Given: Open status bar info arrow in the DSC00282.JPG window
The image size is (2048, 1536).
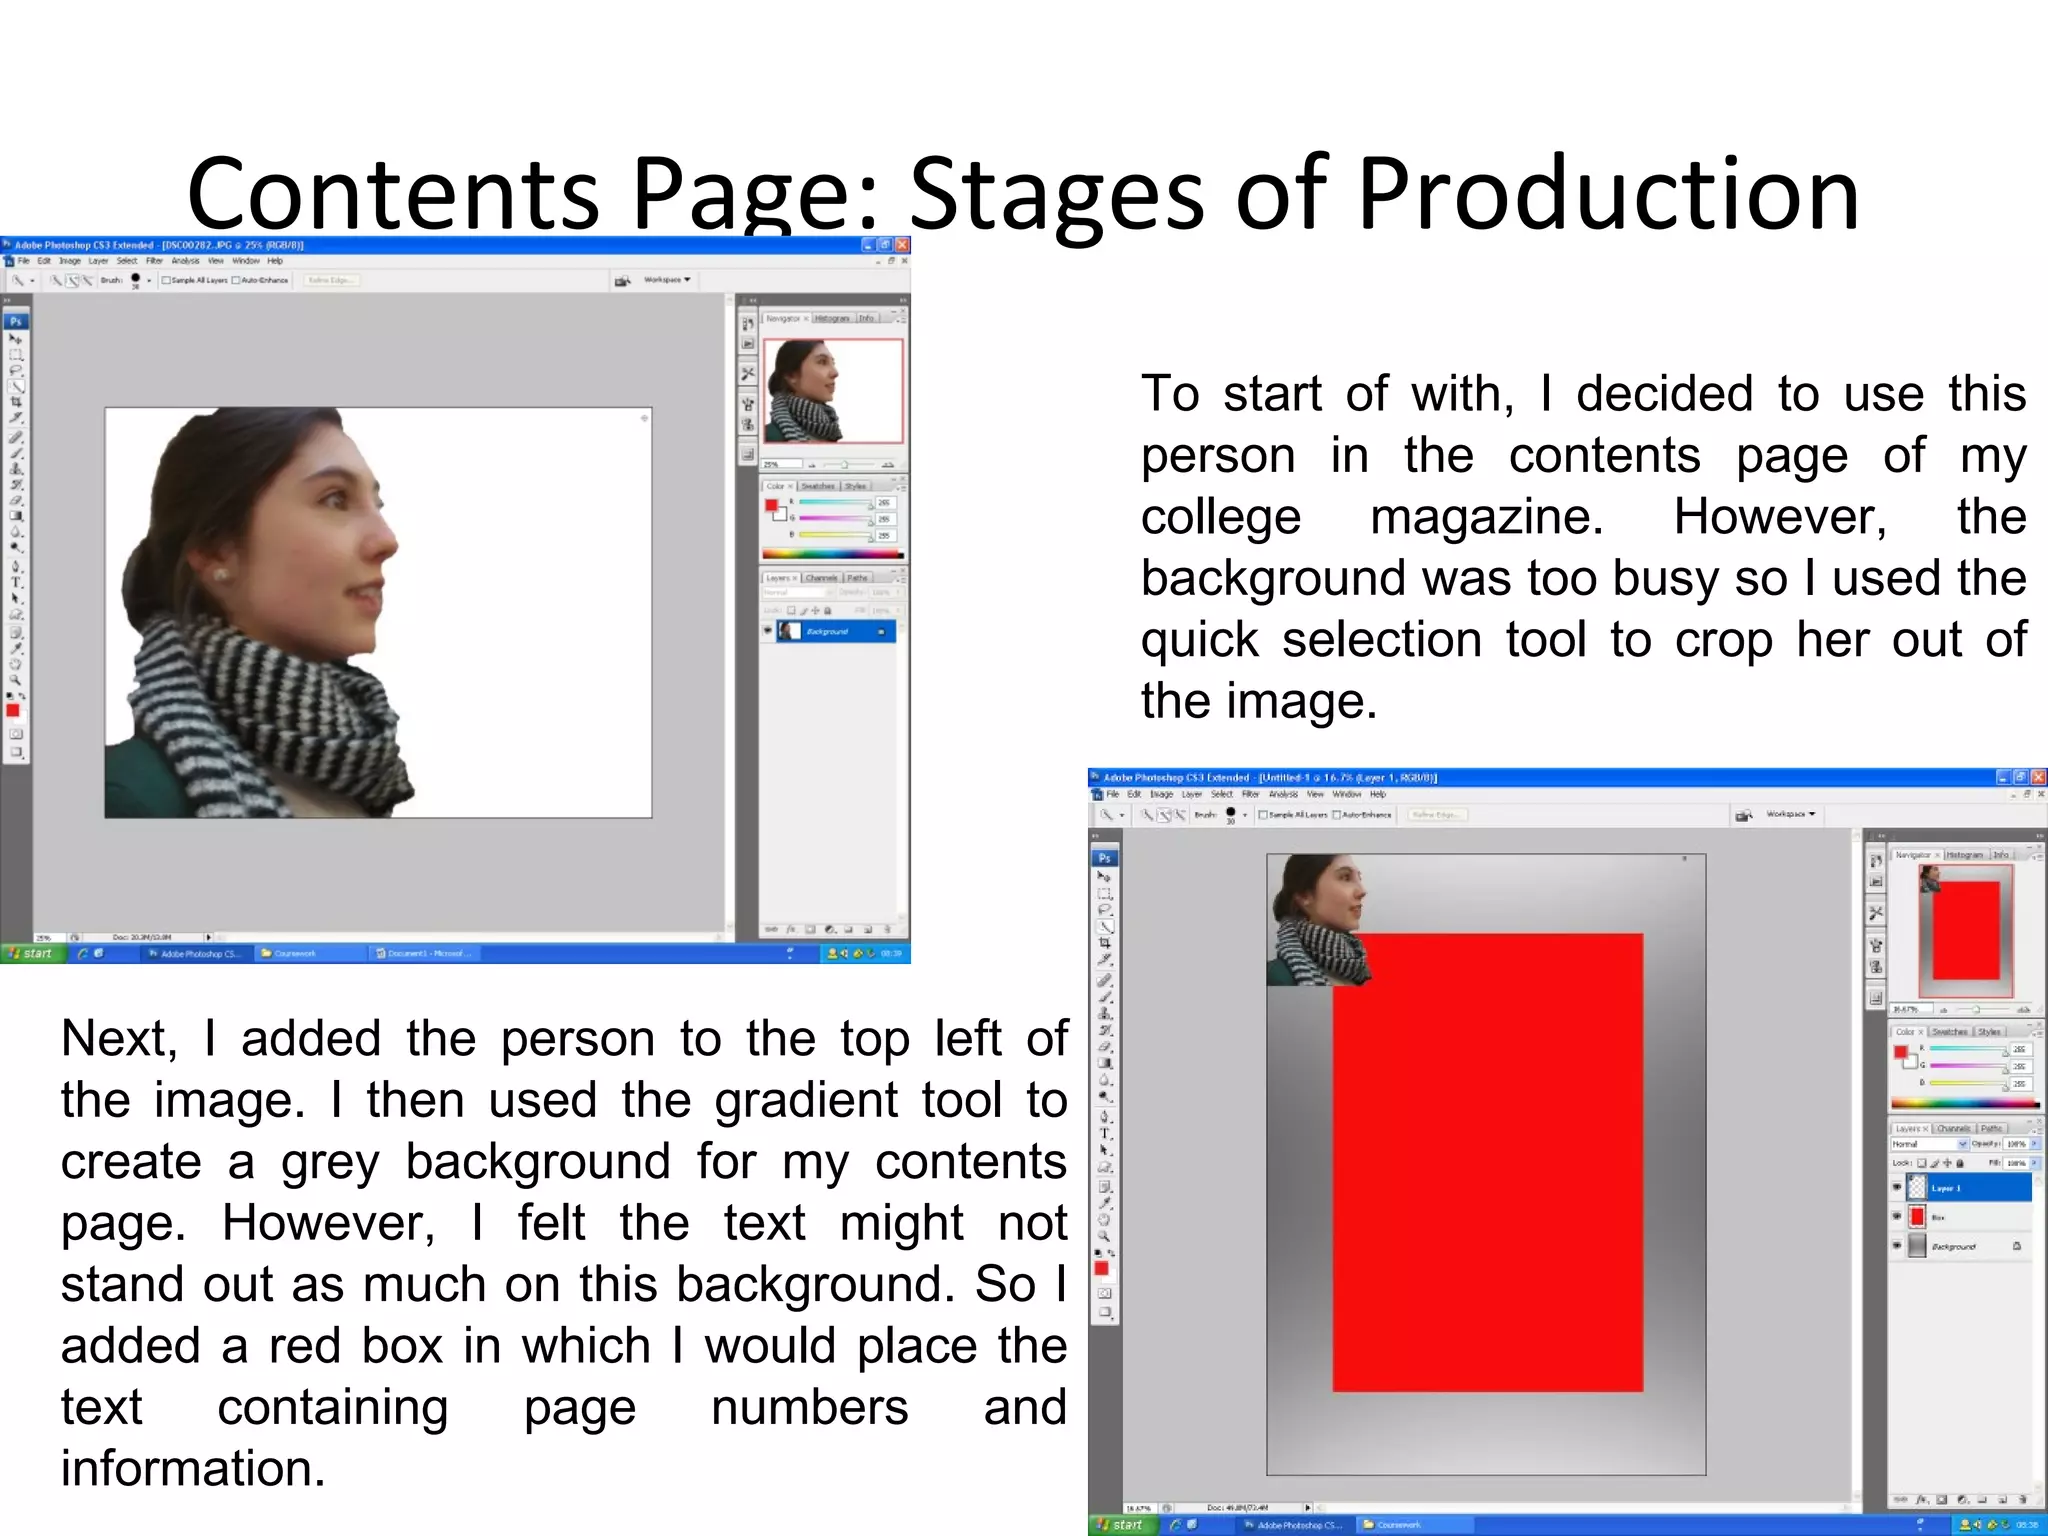Looking at the screenshot, I should click(209, 937).
